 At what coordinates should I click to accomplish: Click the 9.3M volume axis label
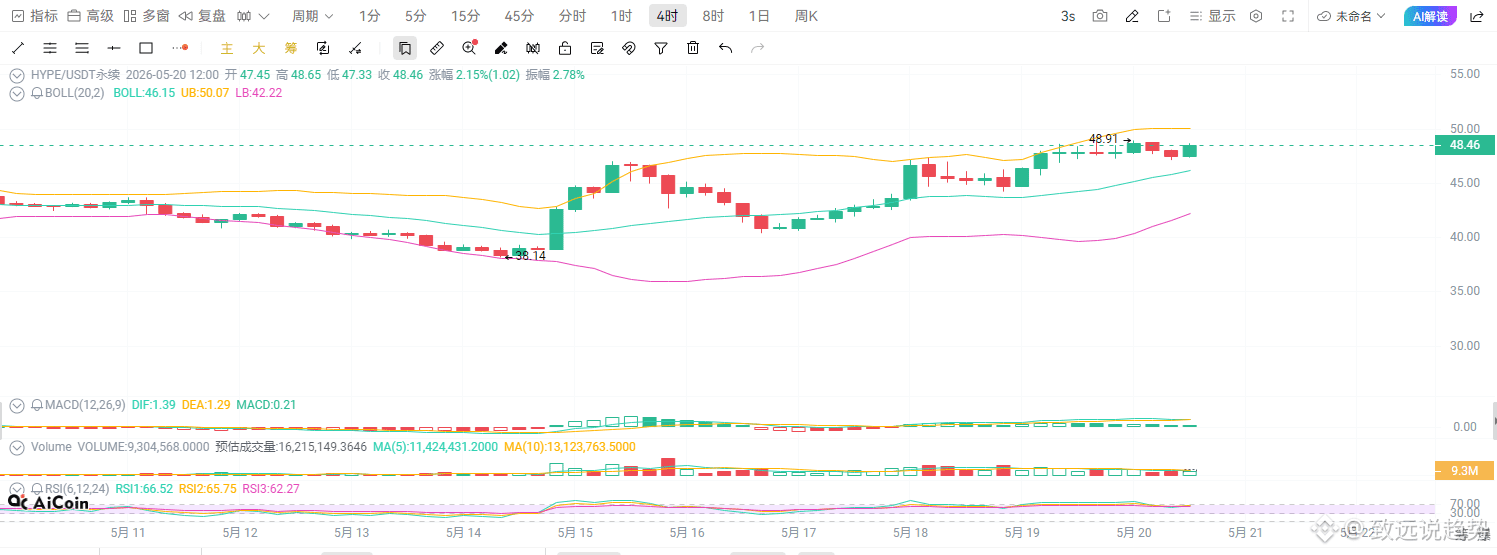(1465, 470)
